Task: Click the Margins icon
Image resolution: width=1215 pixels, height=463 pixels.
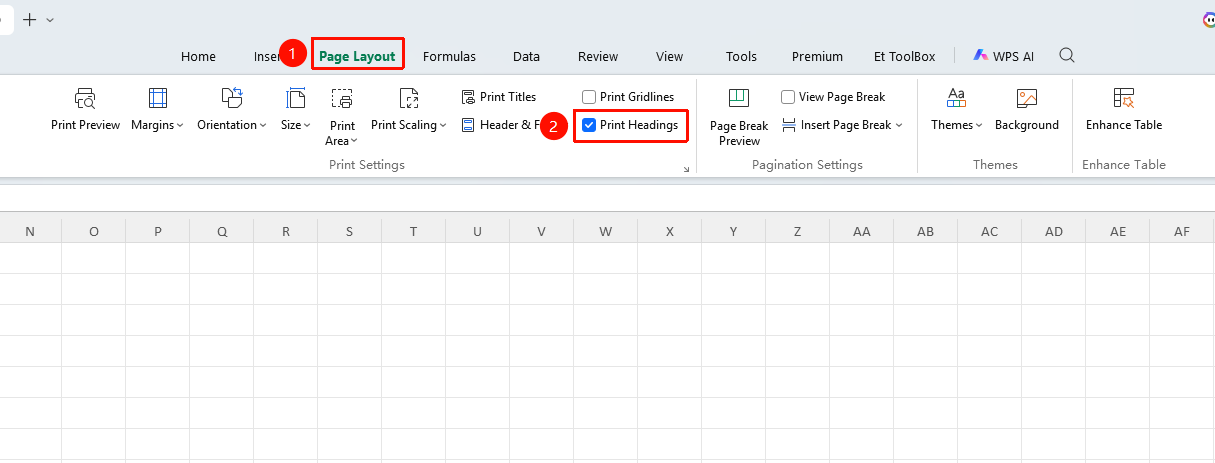Action: 158,98
